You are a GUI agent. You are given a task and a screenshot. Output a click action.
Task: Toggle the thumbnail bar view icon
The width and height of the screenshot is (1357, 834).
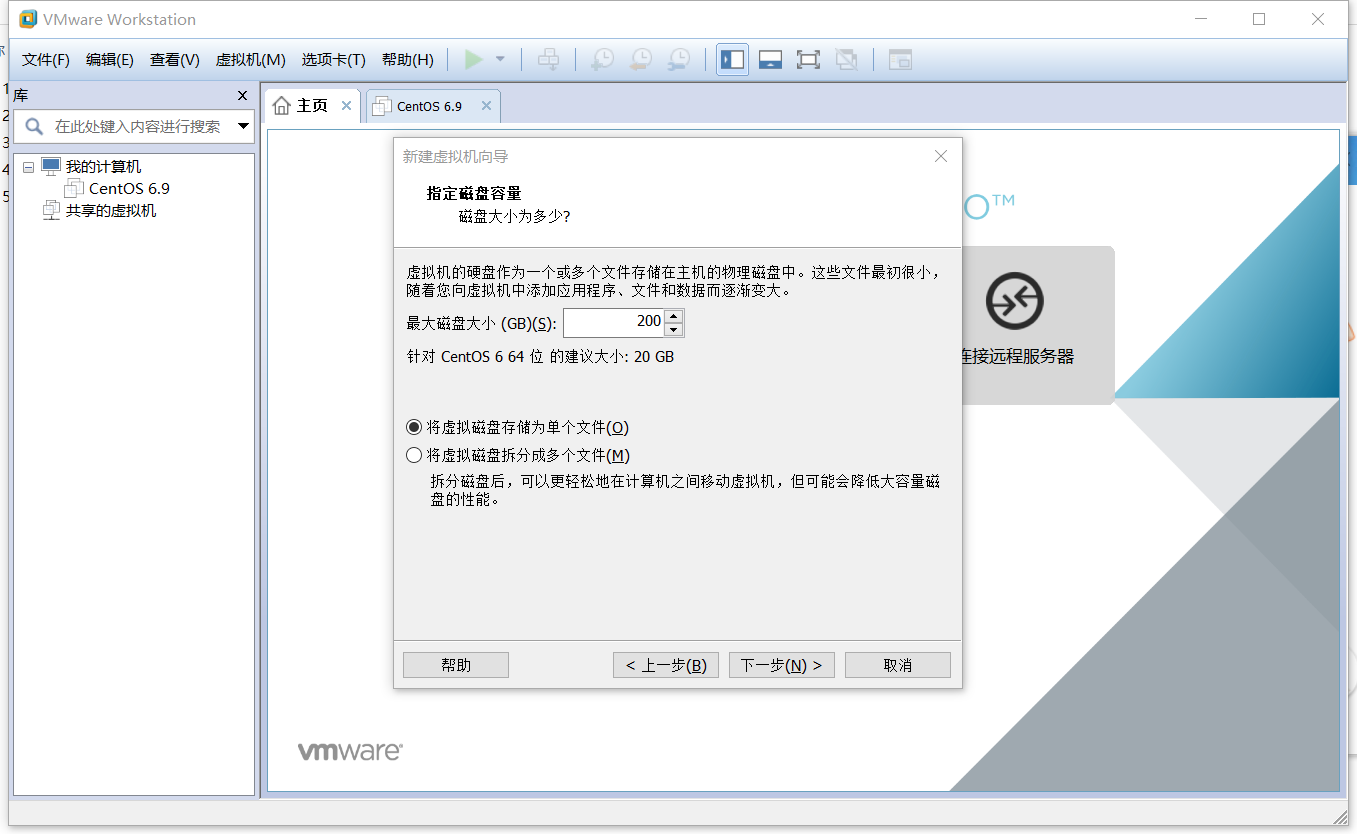click(x=770, y=60)
